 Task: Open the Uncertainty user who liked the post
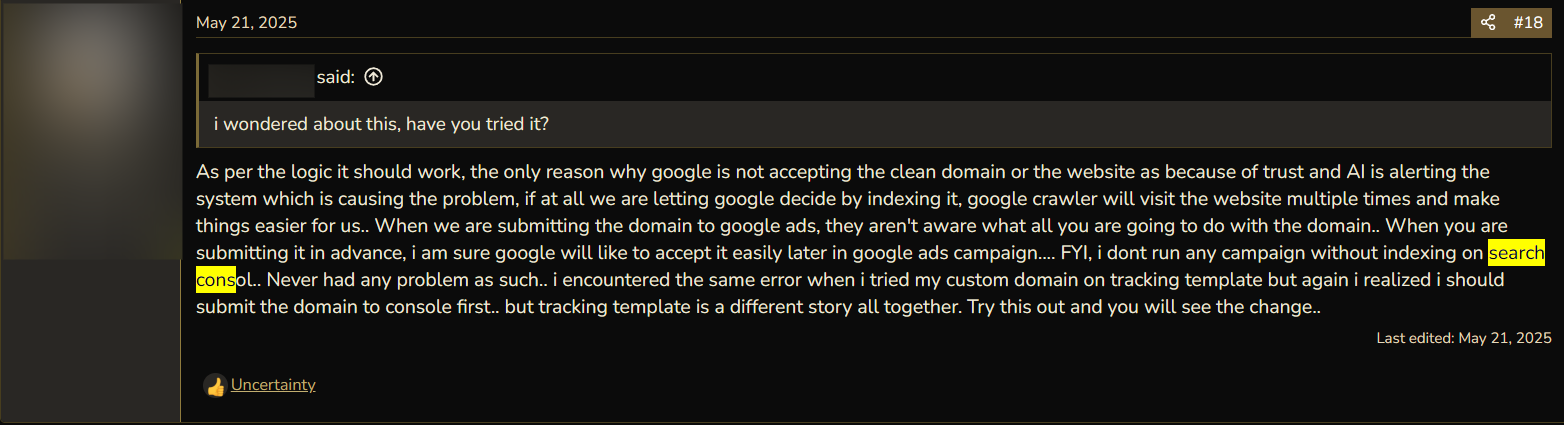pyautogui.click(x=273, y=384)
